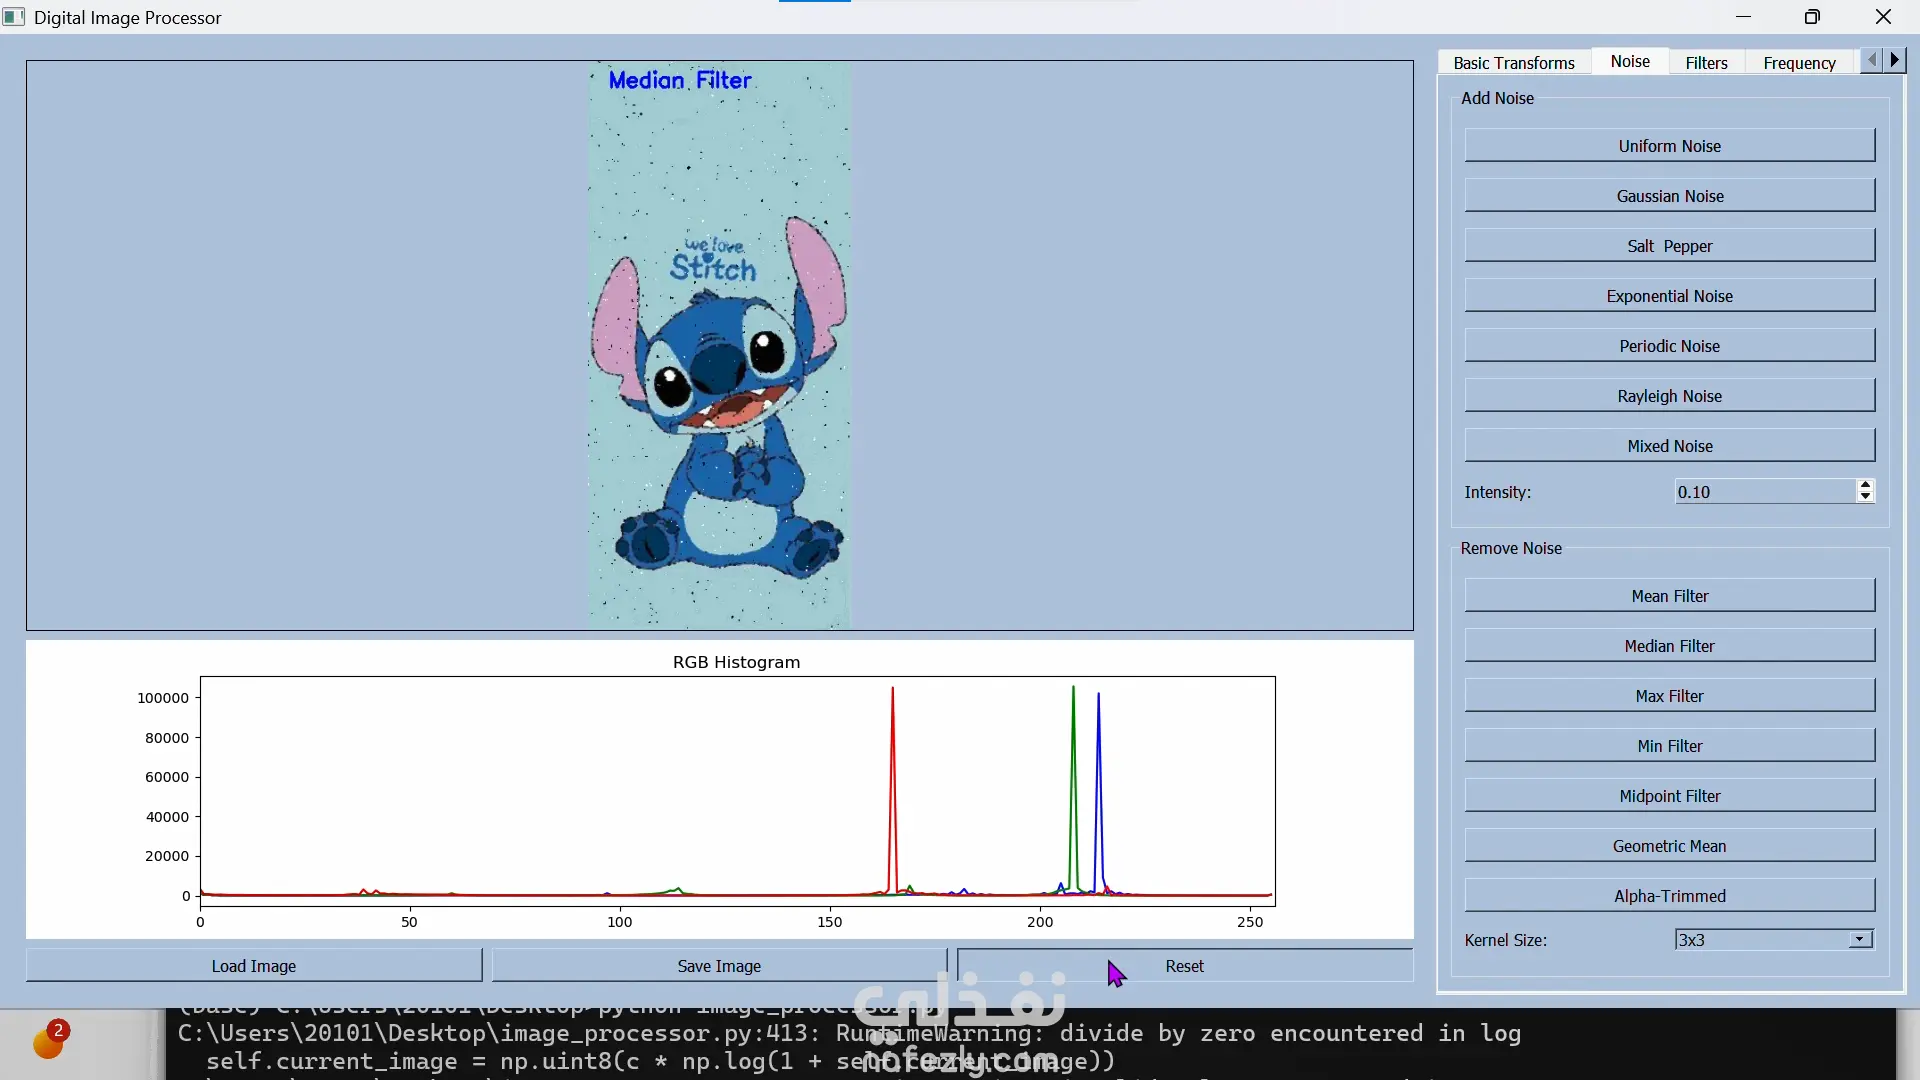Image resolution: width=1920 pixels, height=1080 pixels.
Task: Apply the Median Filter
Action: (1669, 646)
